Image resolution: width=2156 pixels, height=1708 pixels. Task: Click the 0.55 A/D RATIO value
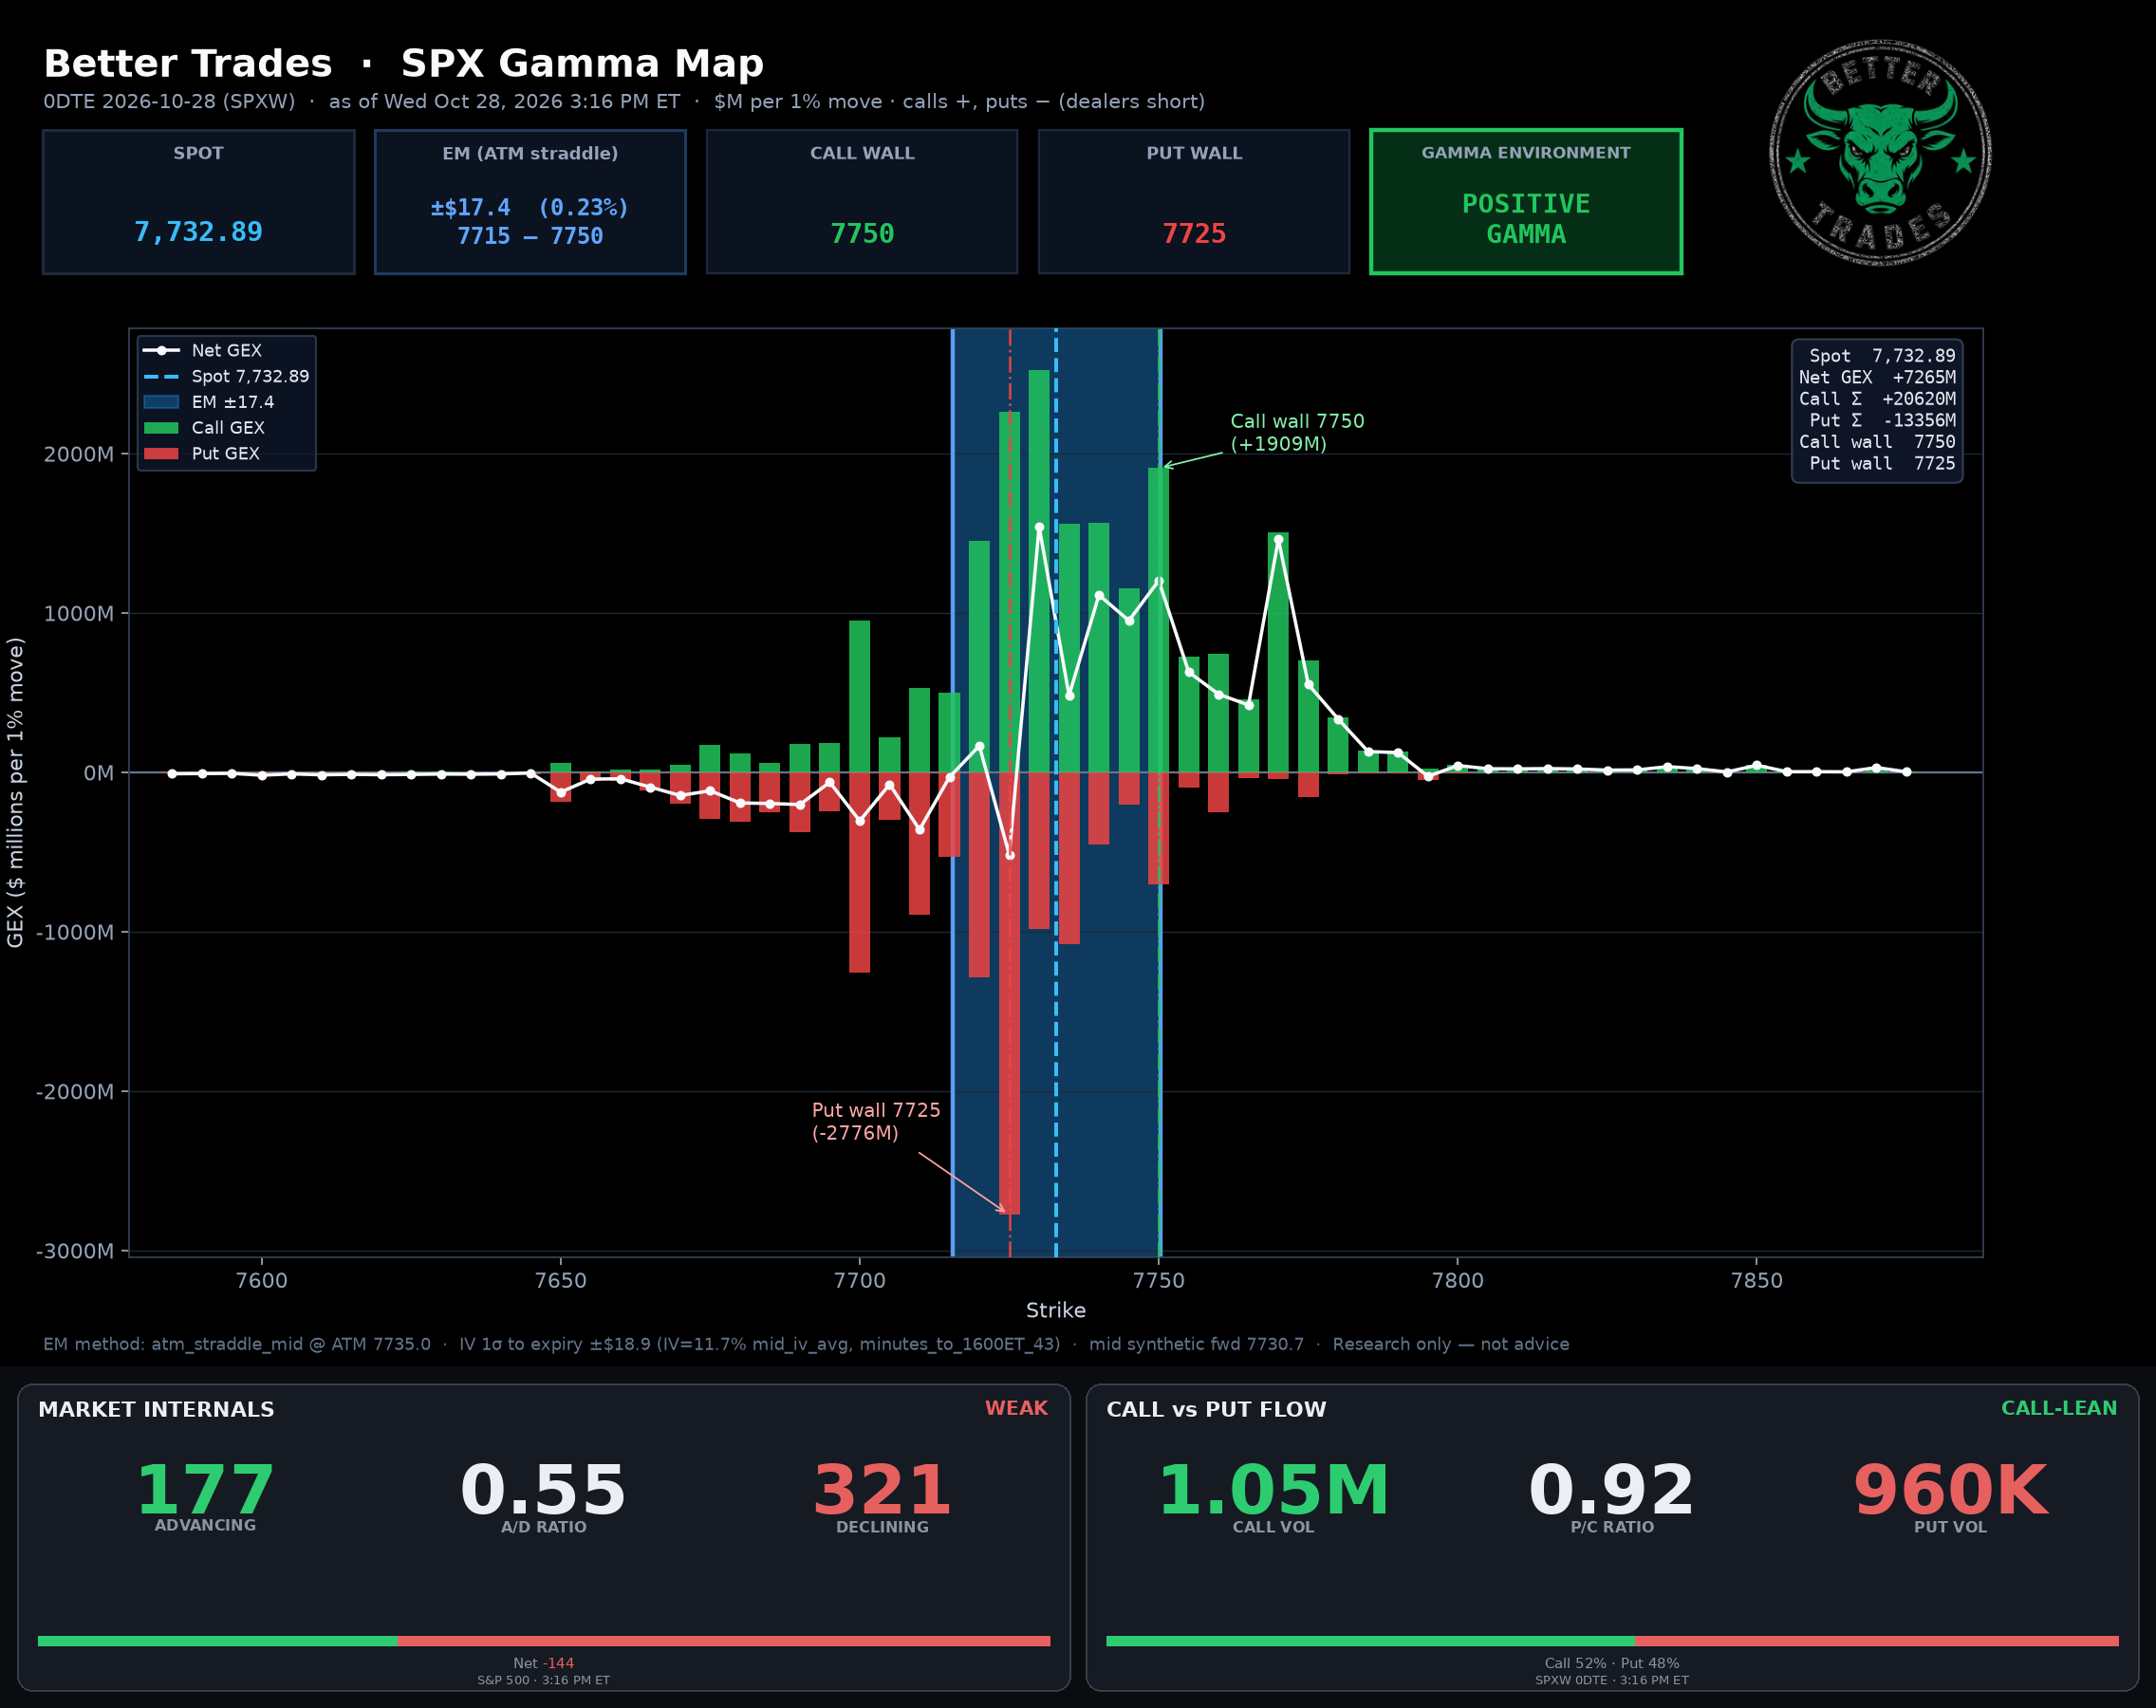coord(543,1491)
